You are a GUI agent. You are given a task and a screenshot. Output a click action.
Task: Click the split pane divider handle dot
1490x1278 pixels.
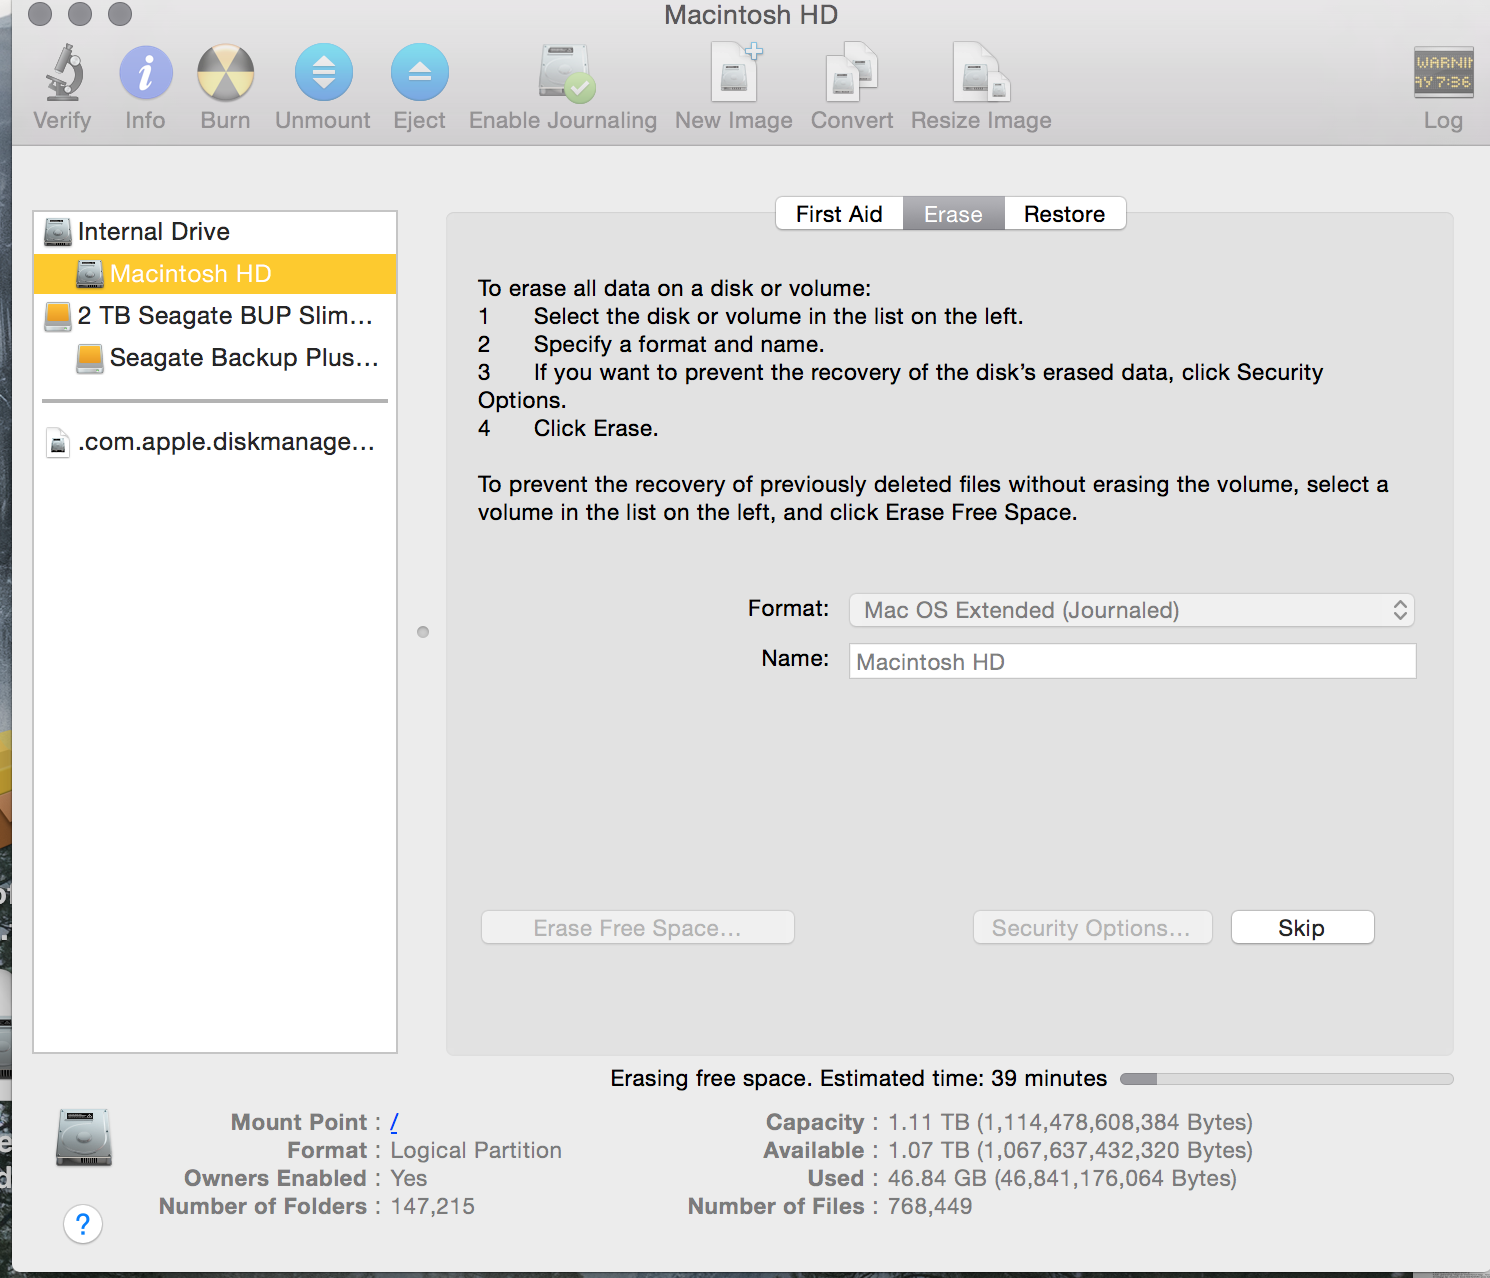tap(423, 632)
